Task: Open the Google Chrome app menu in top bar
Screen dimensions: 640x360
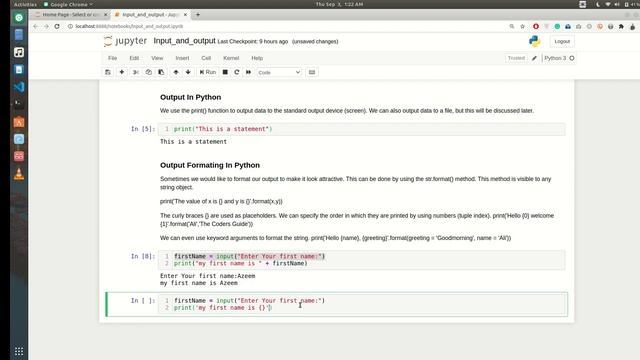Action: [x=68, y=4]
